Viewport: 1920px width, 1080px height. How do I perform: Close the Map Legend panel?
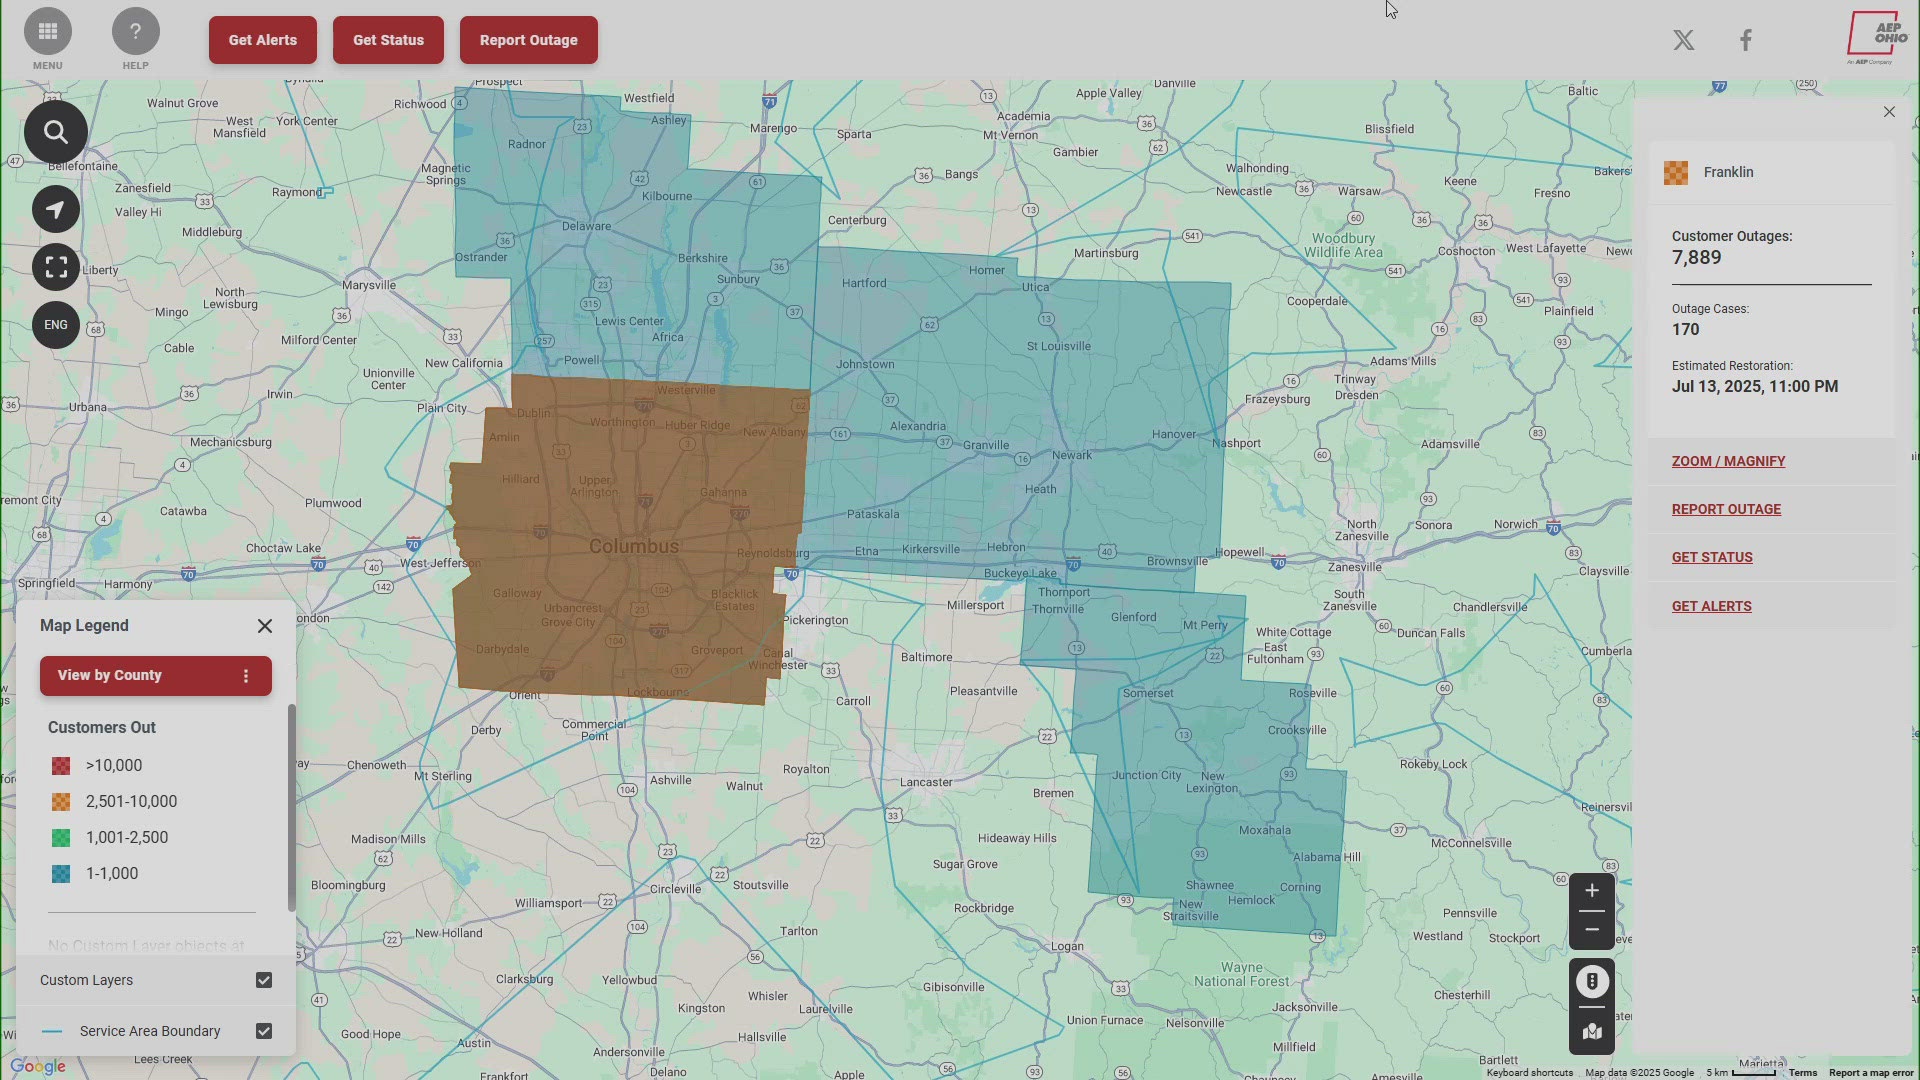point(265,626)
